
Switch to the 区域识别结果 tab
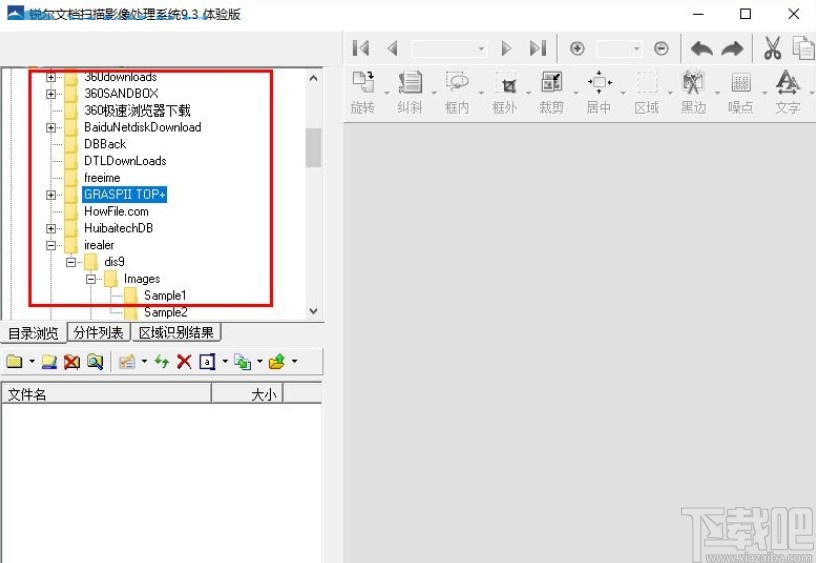(176, 332)
